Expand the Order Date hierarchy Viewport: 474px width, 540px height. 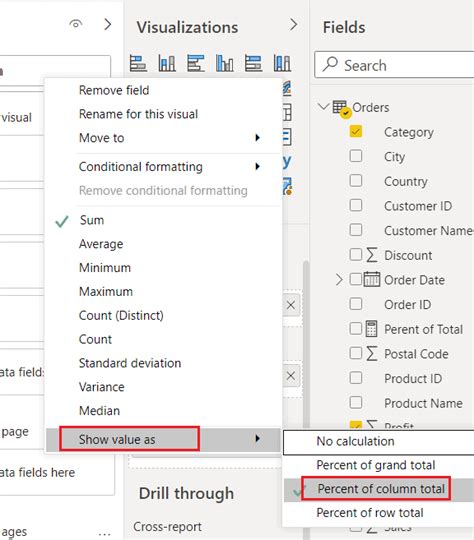tap(339, 280)
